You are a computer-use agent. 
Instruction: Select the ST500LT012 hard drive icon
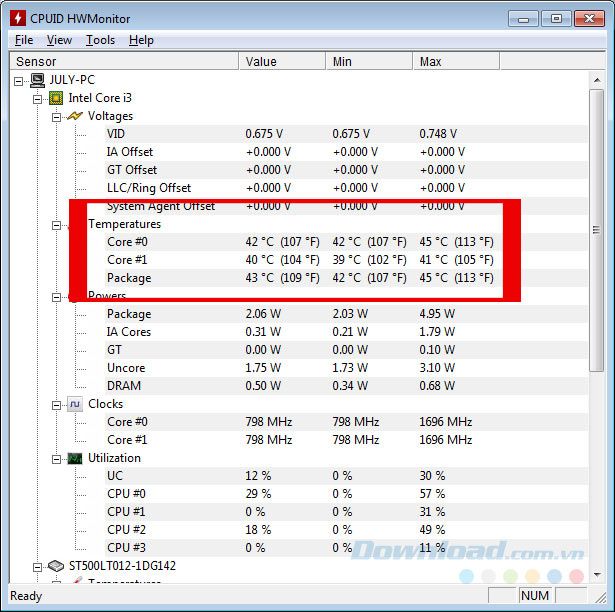(x=56, y=566)
